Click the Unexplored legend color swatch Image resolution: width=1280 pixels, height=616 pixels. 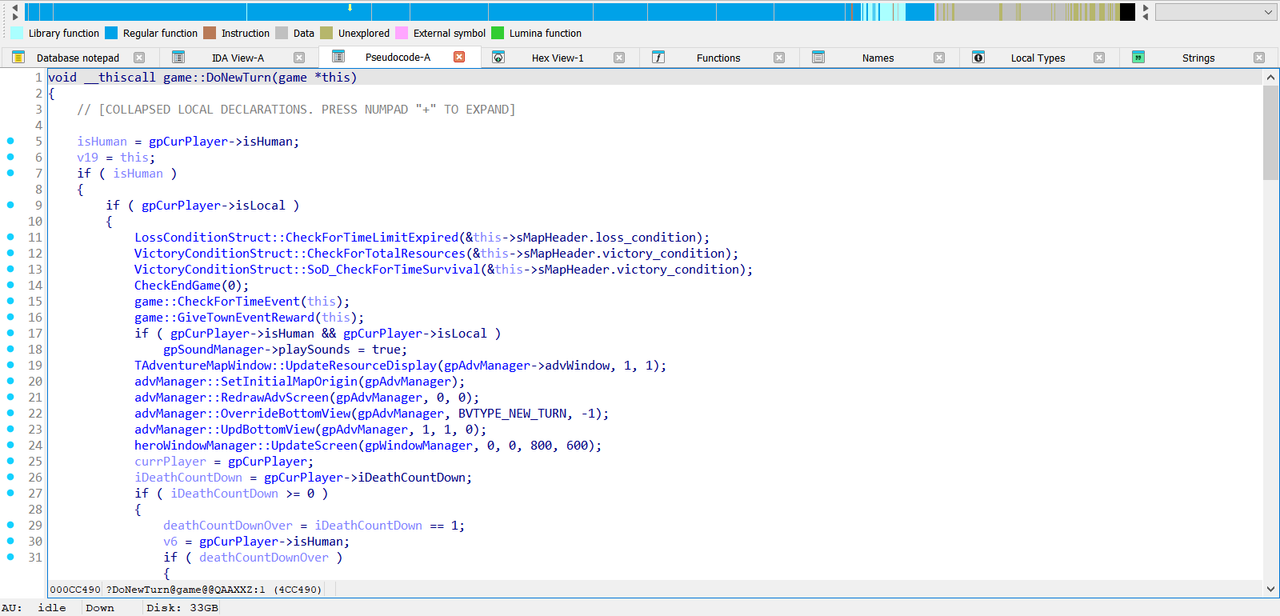[327, 33]
